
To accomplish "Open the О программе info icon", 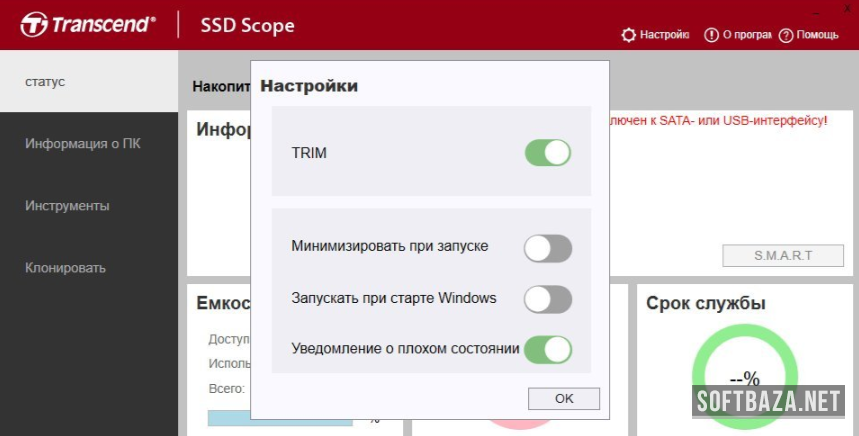I will [711, 35].
